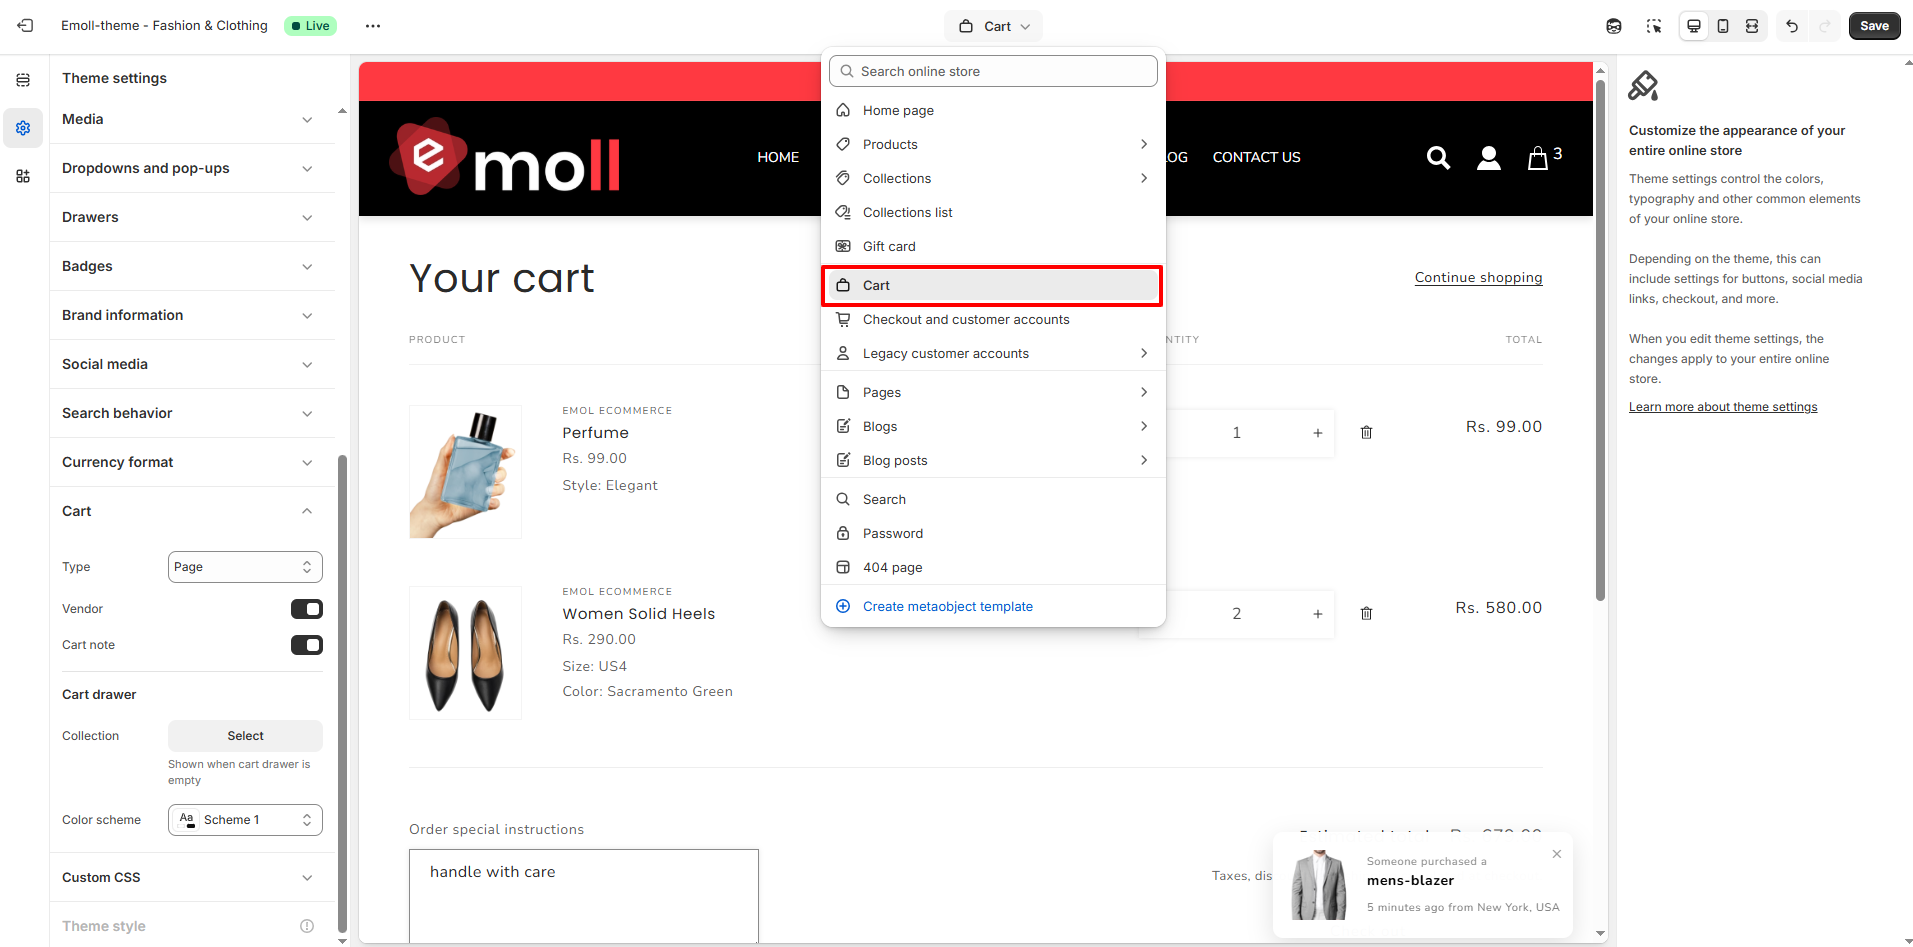
Task: Select Password template
Action: 993,533
